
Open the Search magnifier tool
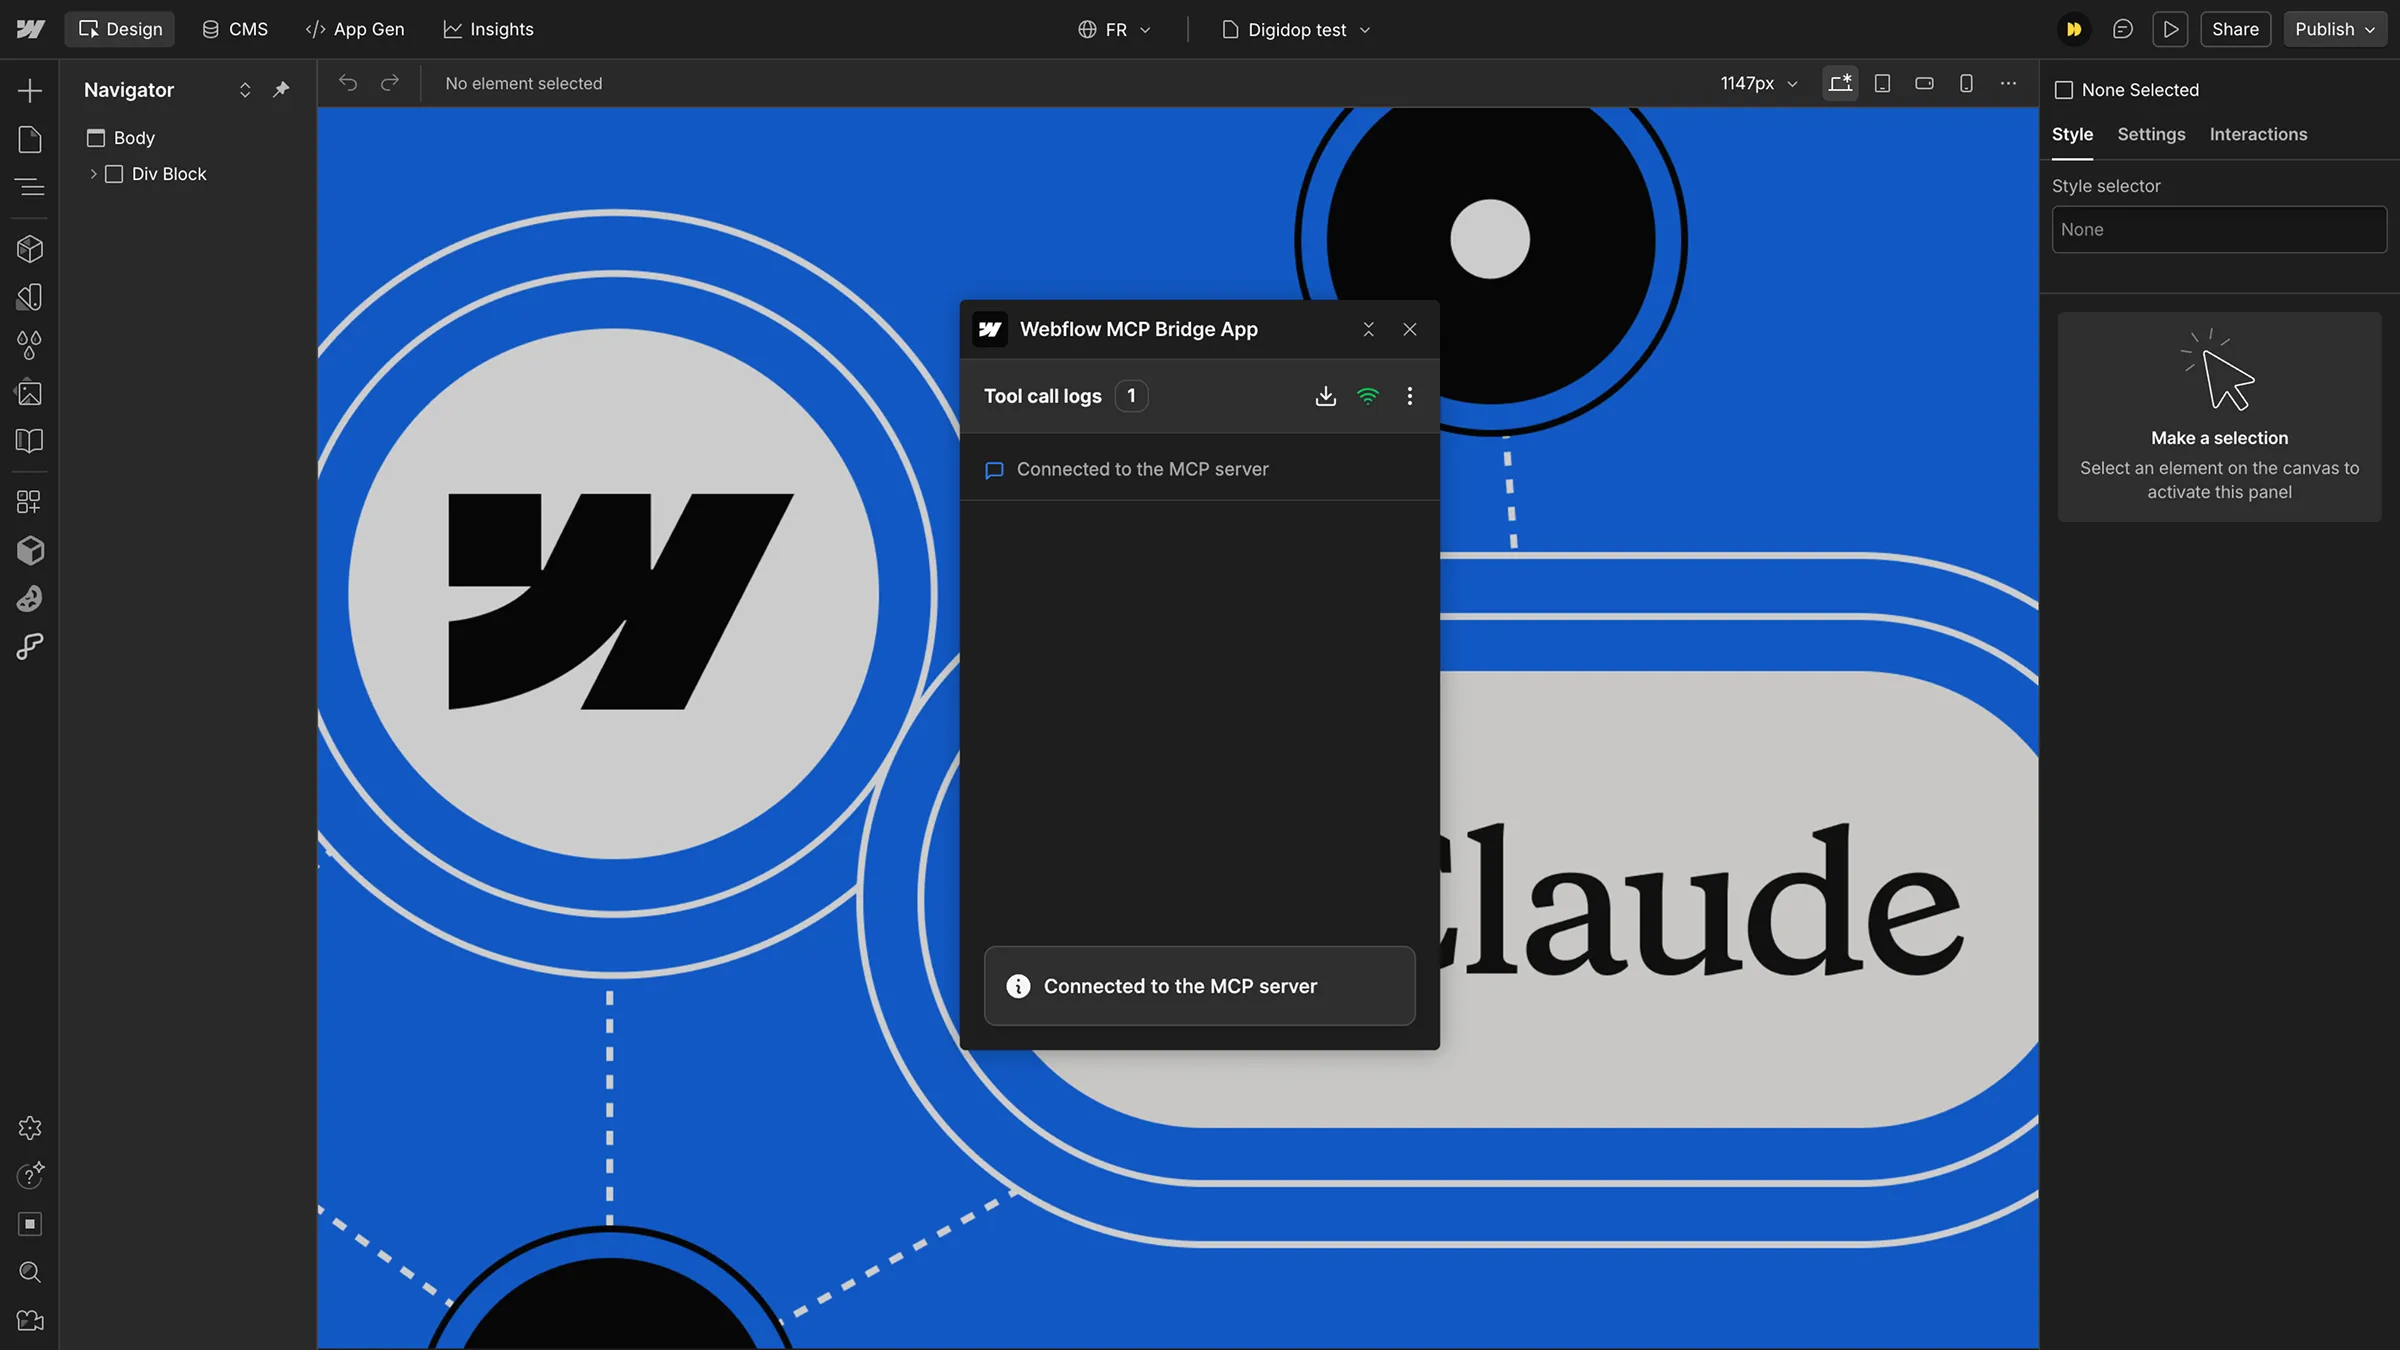click(30, 1272)
